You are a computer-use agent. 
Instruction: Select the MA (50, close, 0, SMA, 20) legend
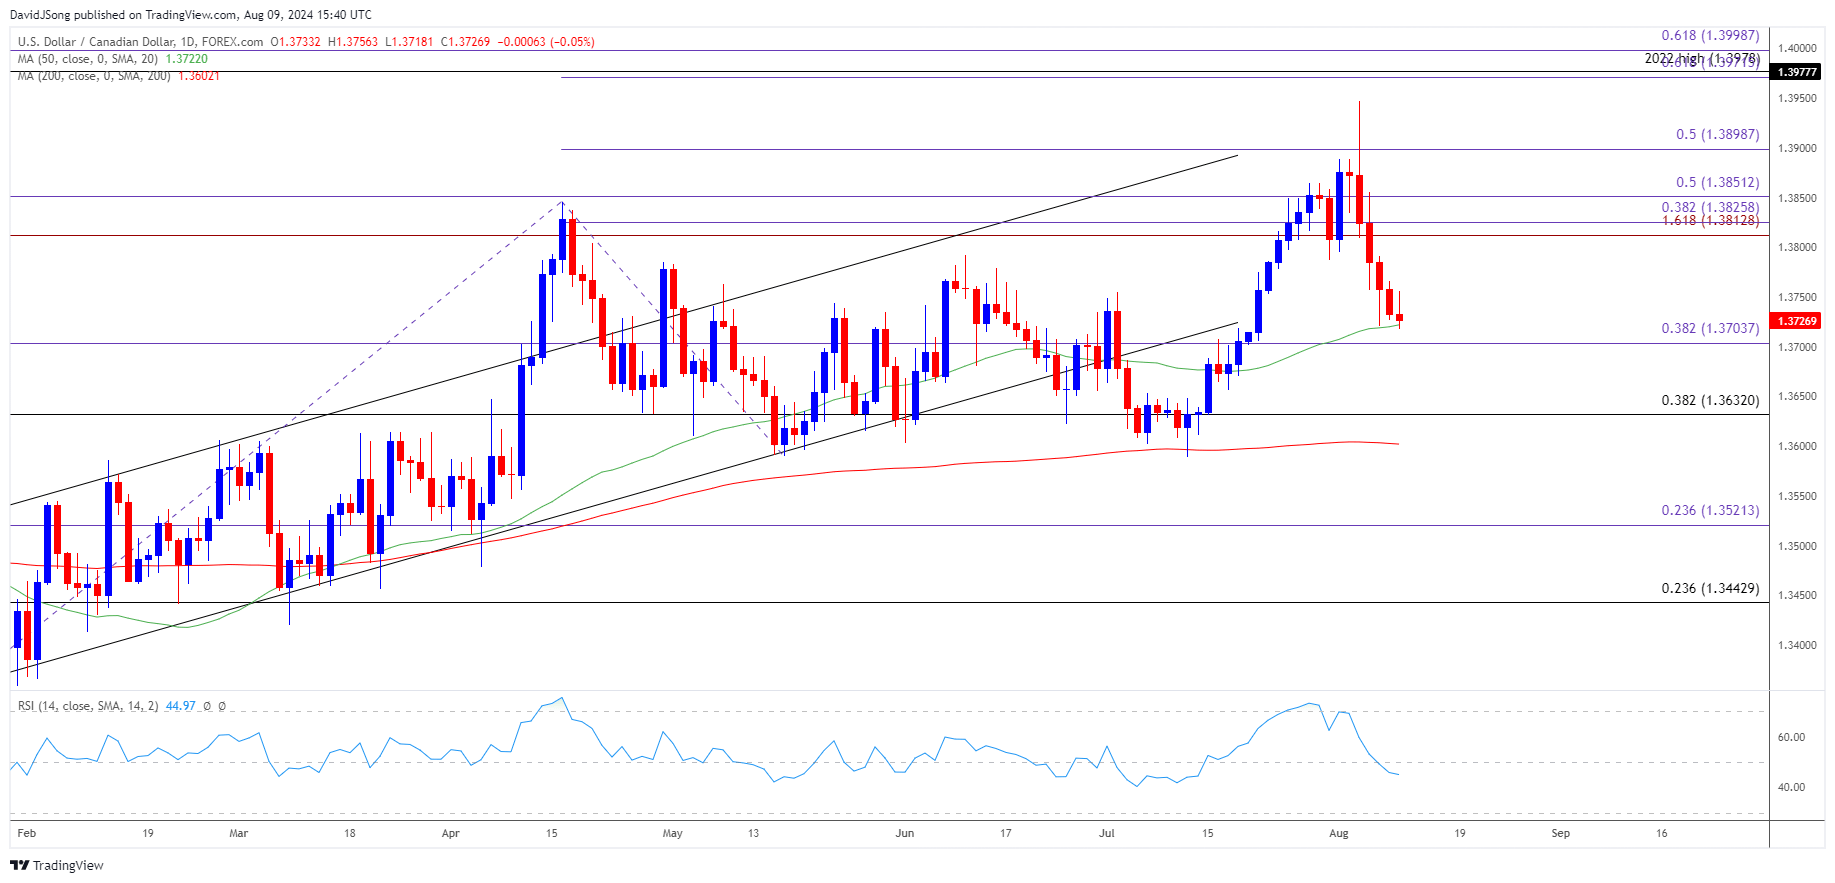click(88, 59)
